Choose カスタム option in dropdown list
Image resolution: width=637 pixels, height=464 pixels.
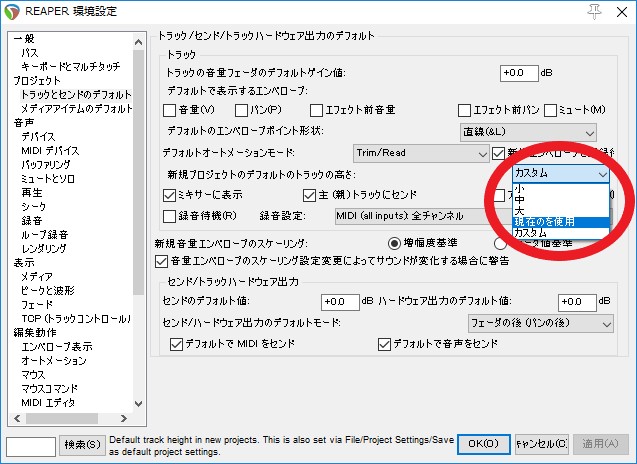[x=561, y=233]
